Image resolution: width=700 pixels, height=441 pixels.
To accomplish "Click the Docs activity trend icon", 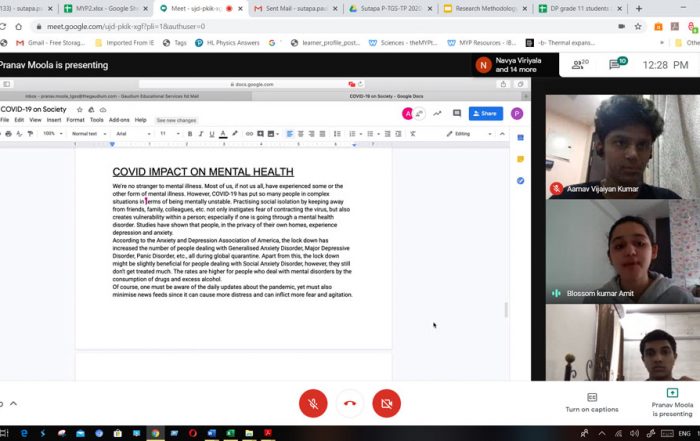I will tap(437, 113).
